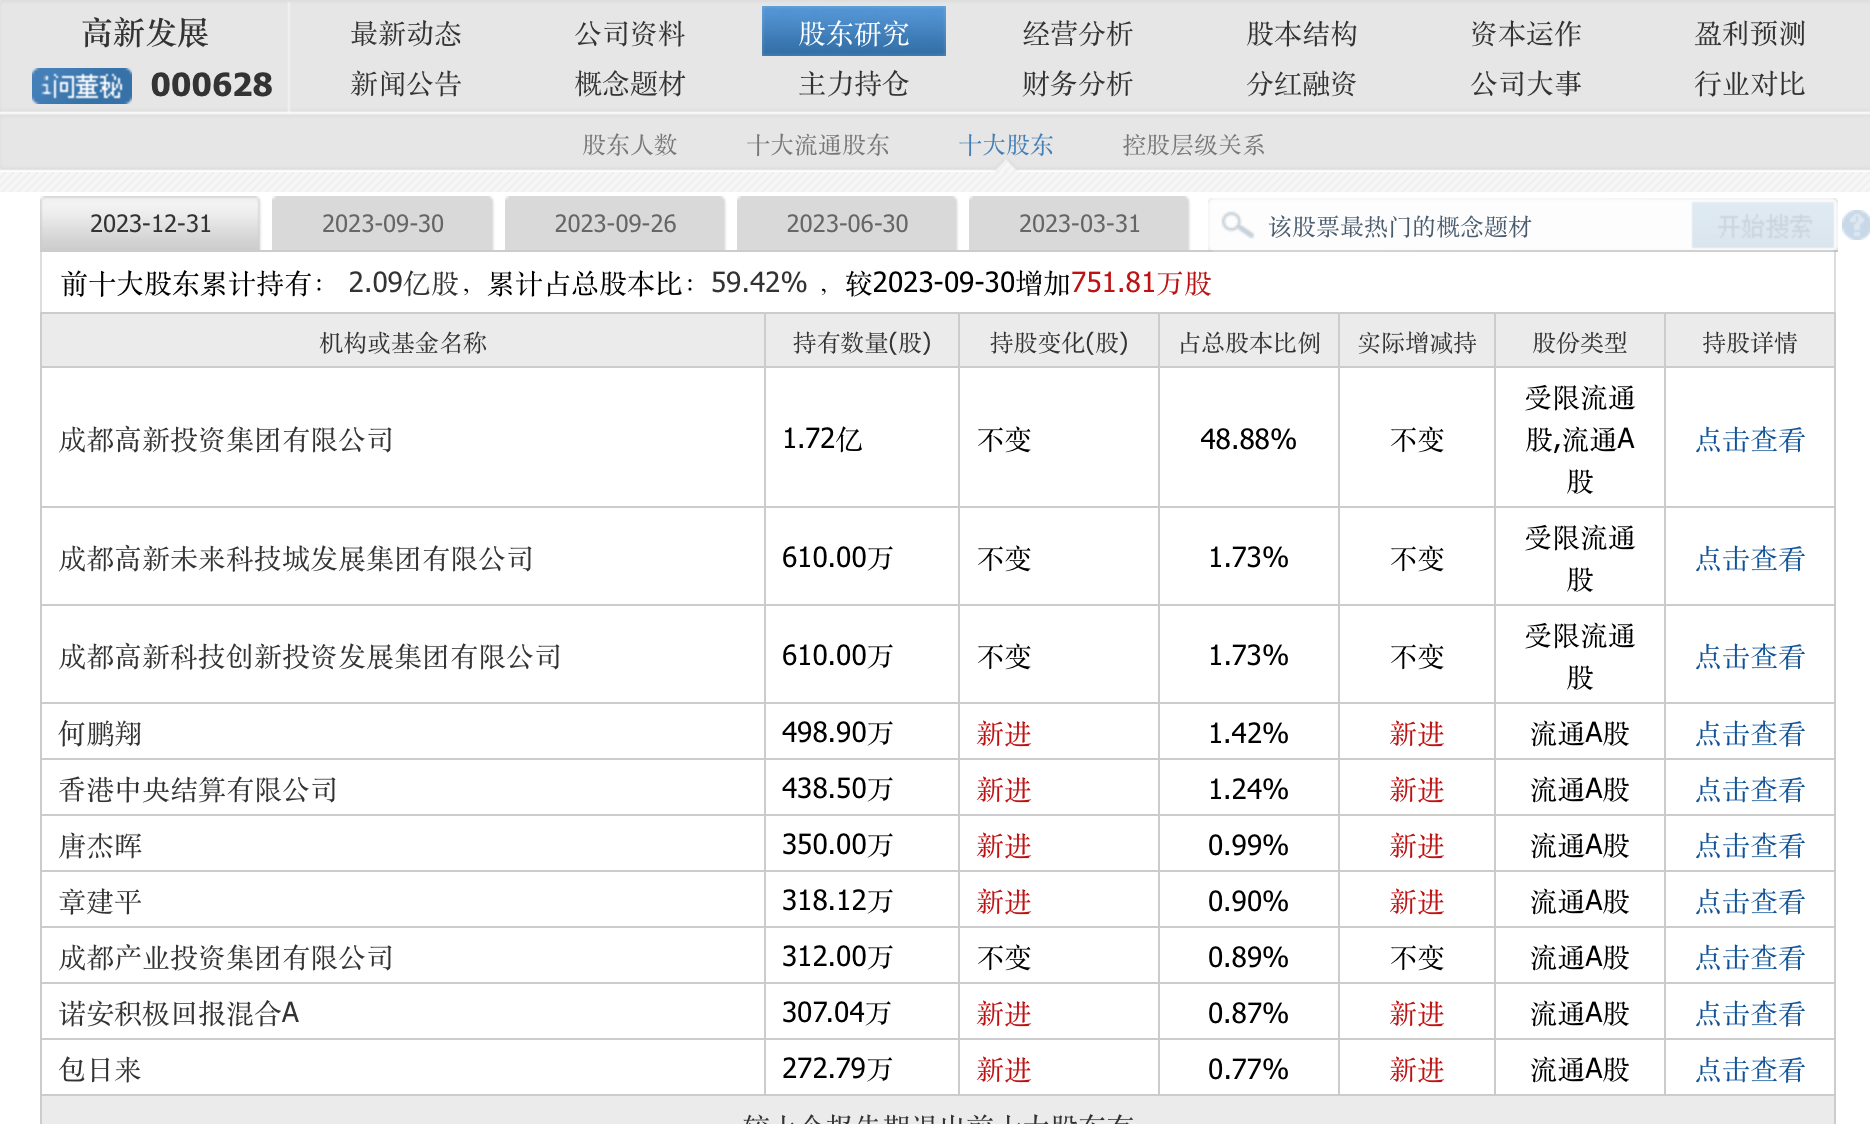The height and width of the screenshot is (1124, 1870).
Task: Click 点击查看 for 诺安积极回报混合A
Action: [x=1749, y=1014]
